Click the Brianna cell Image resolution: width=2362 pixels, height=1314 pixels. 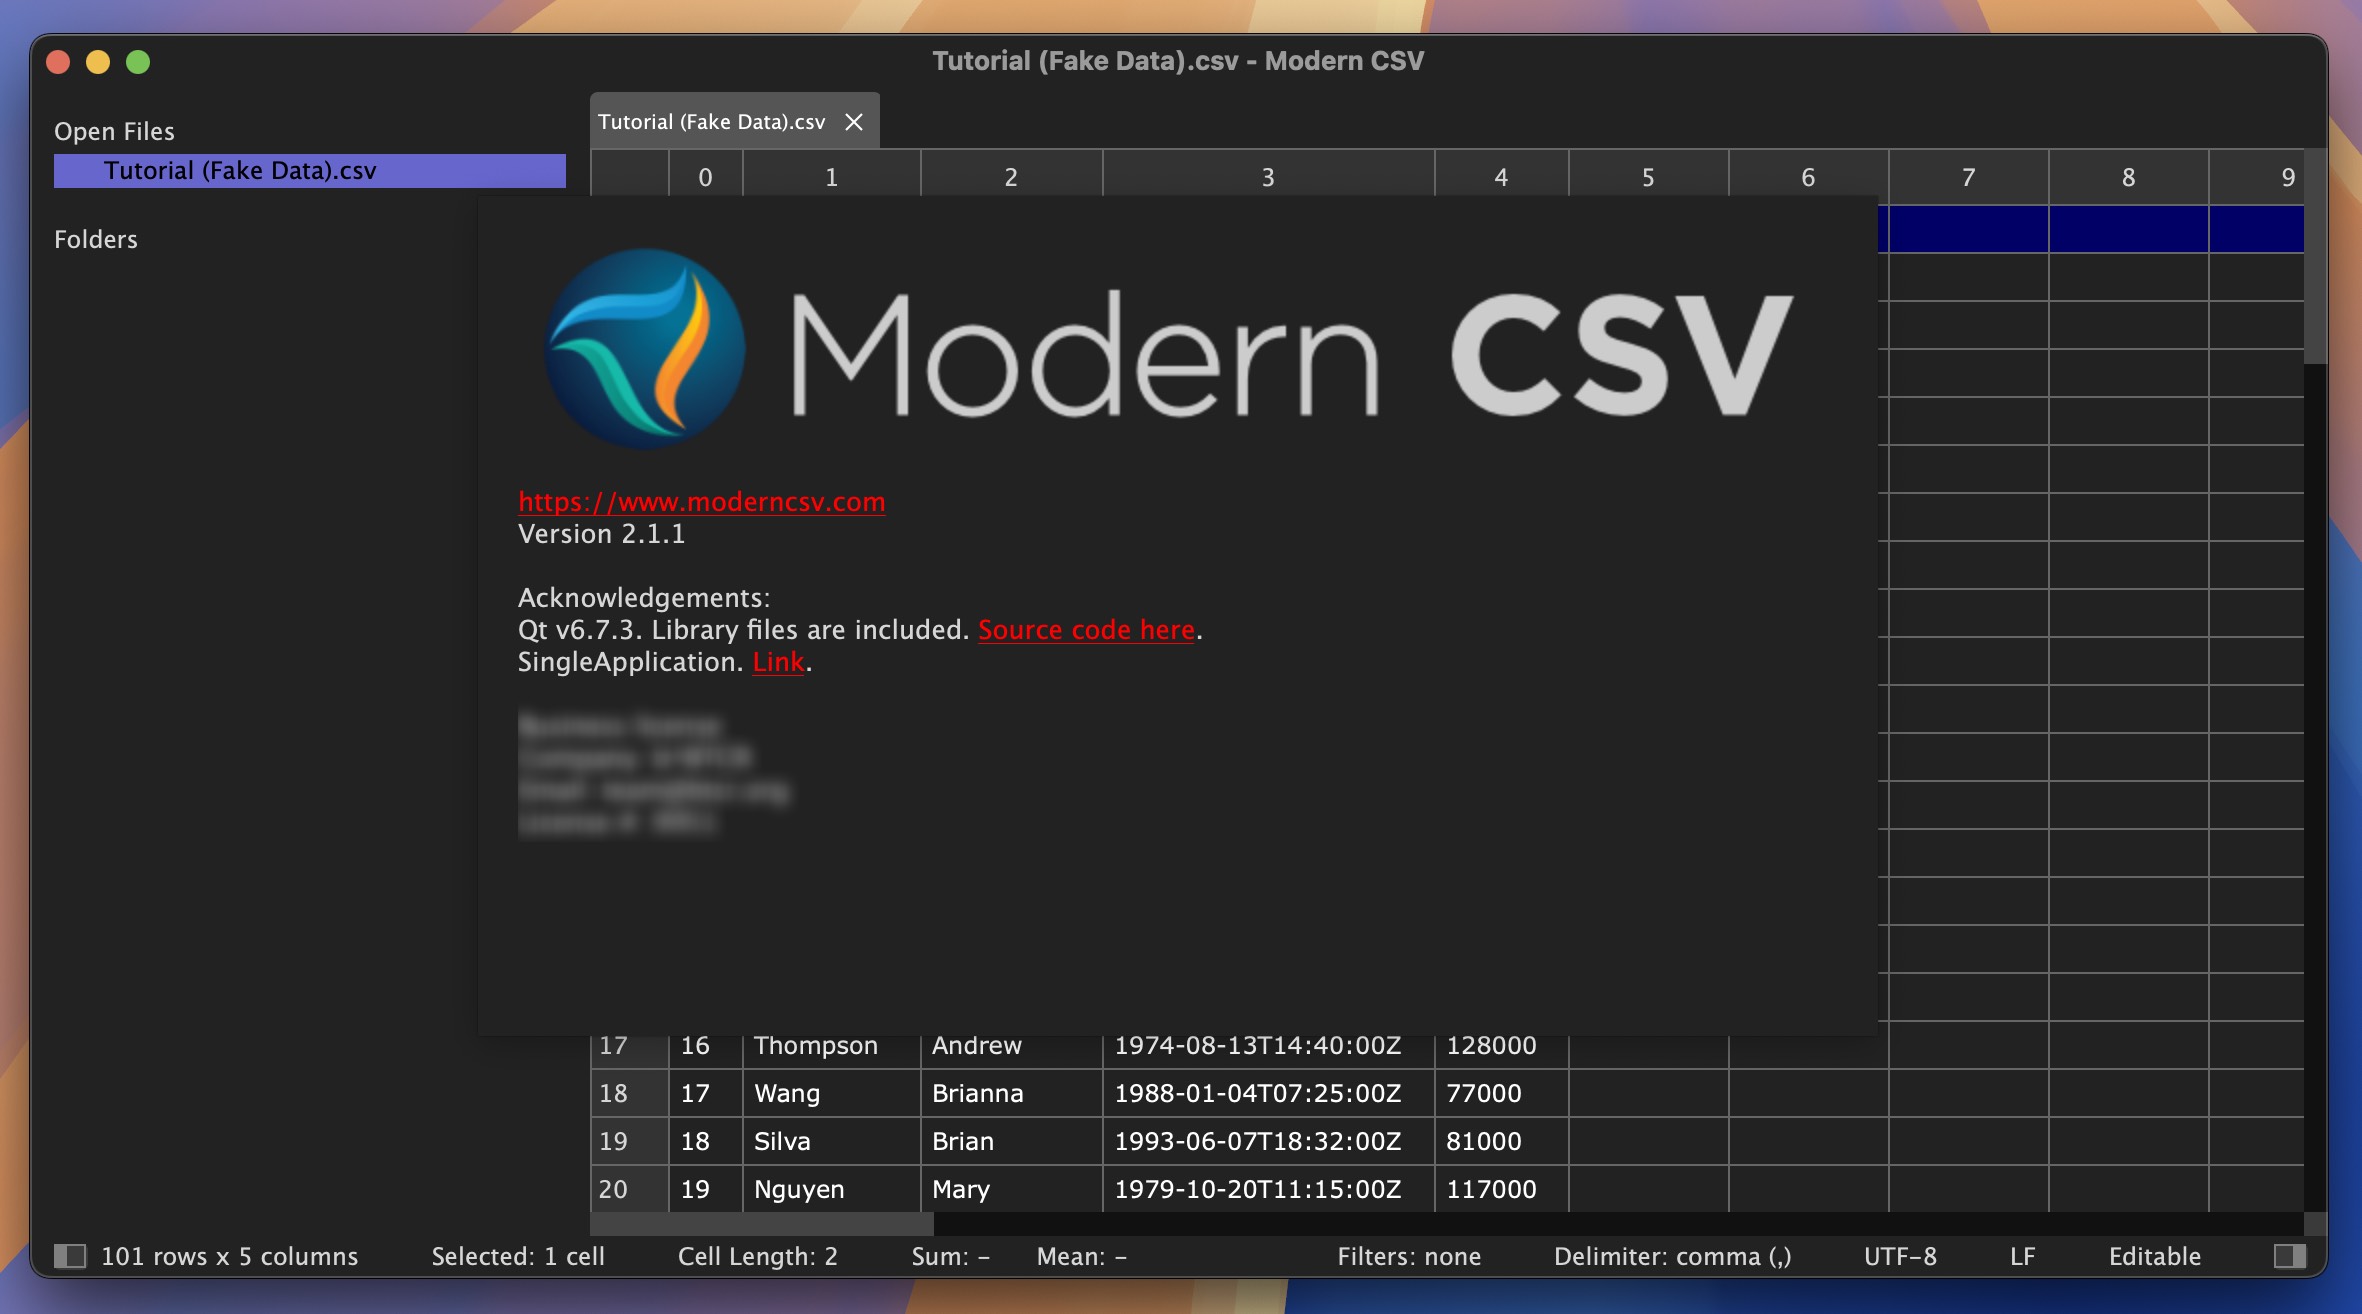(1011, 1093)
